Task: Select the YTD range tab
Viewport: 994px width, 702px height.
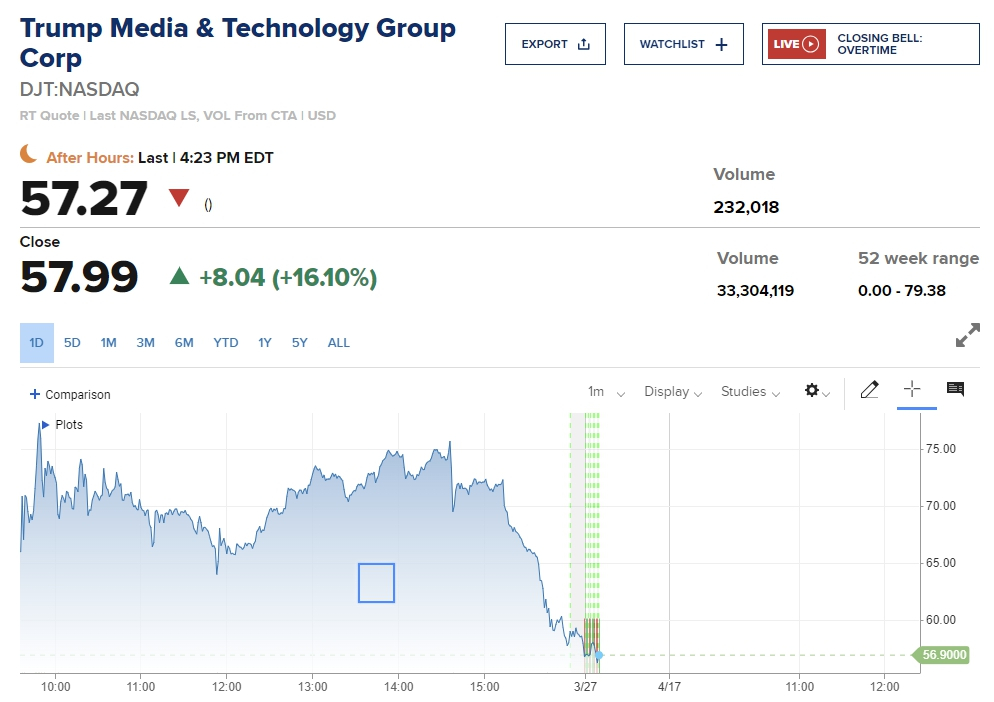Action: click(x=226, y=343)
